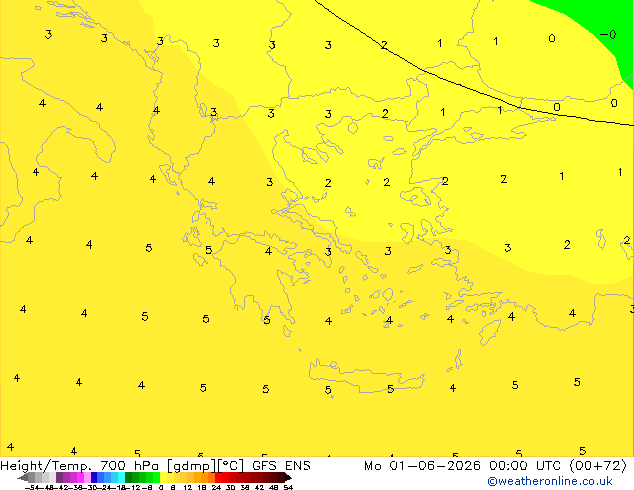634x490 pixels.
Task: Click the orange swatch near legend value 18
Action: tap(204, 477)
